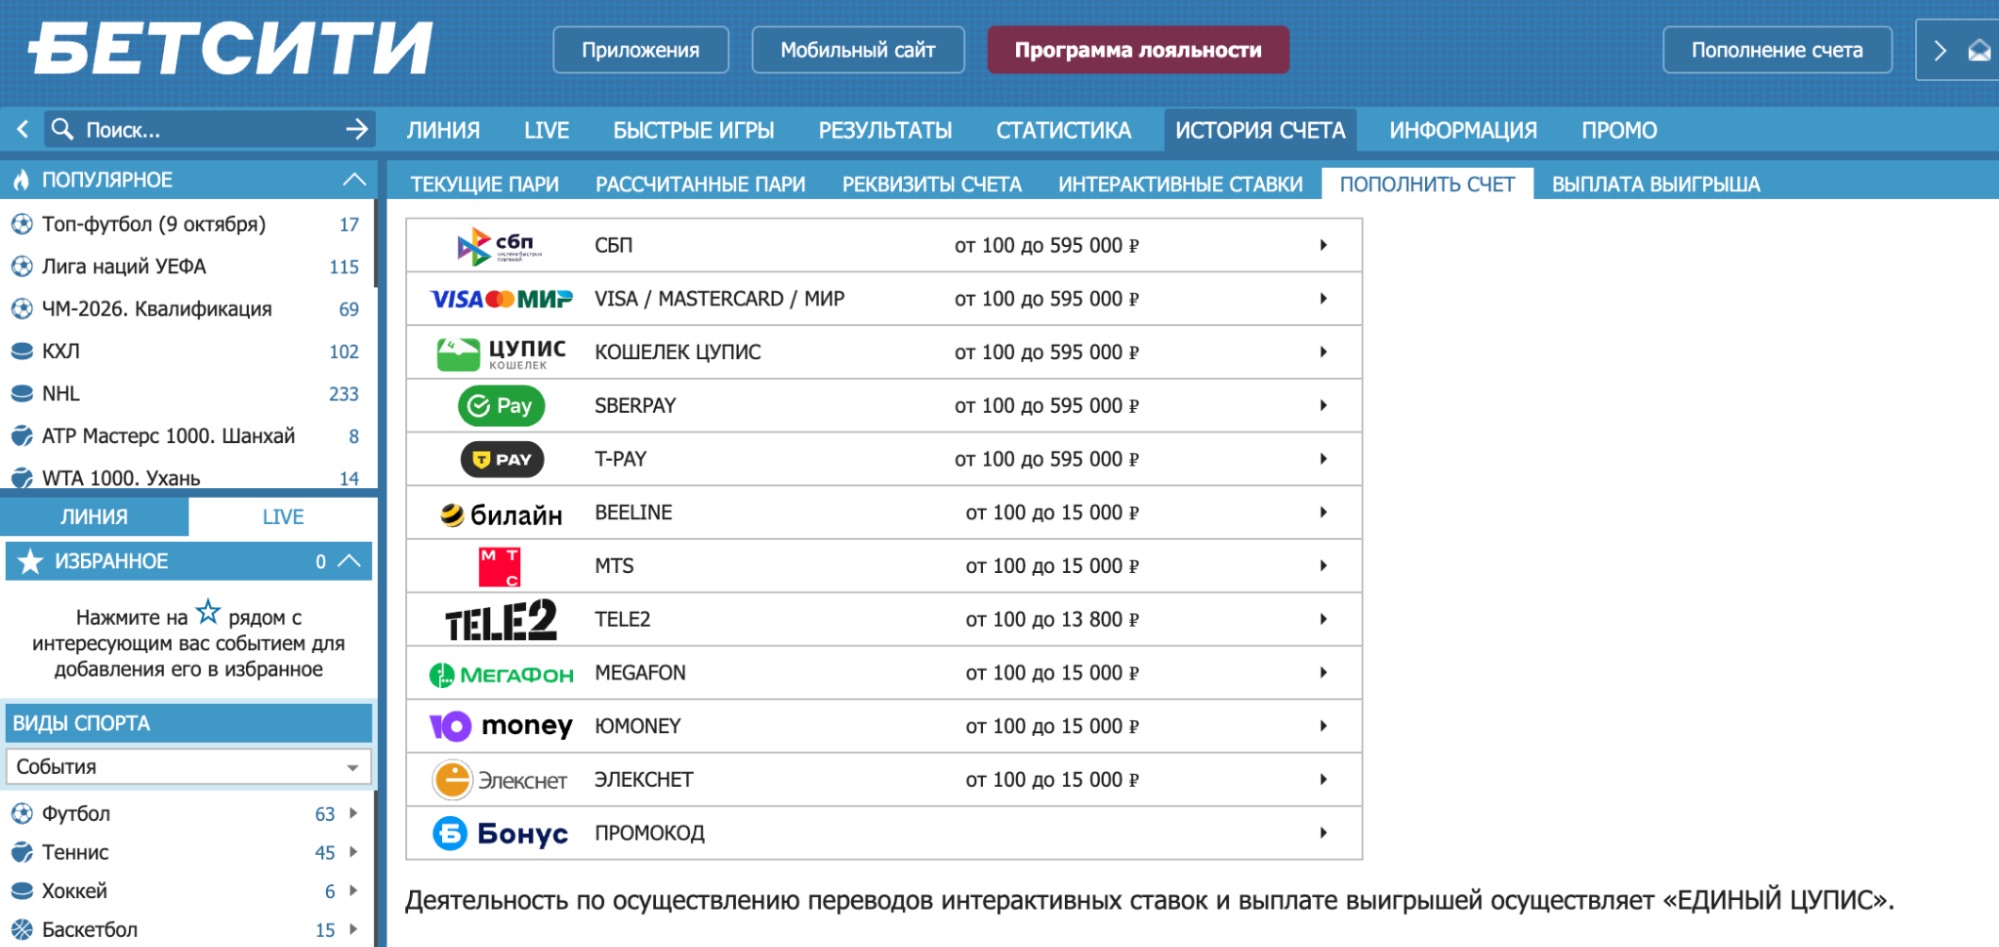Screen dimensions: 1999x947
Task: Select the sidebar LIVE tab
Action: click(283, 517)
